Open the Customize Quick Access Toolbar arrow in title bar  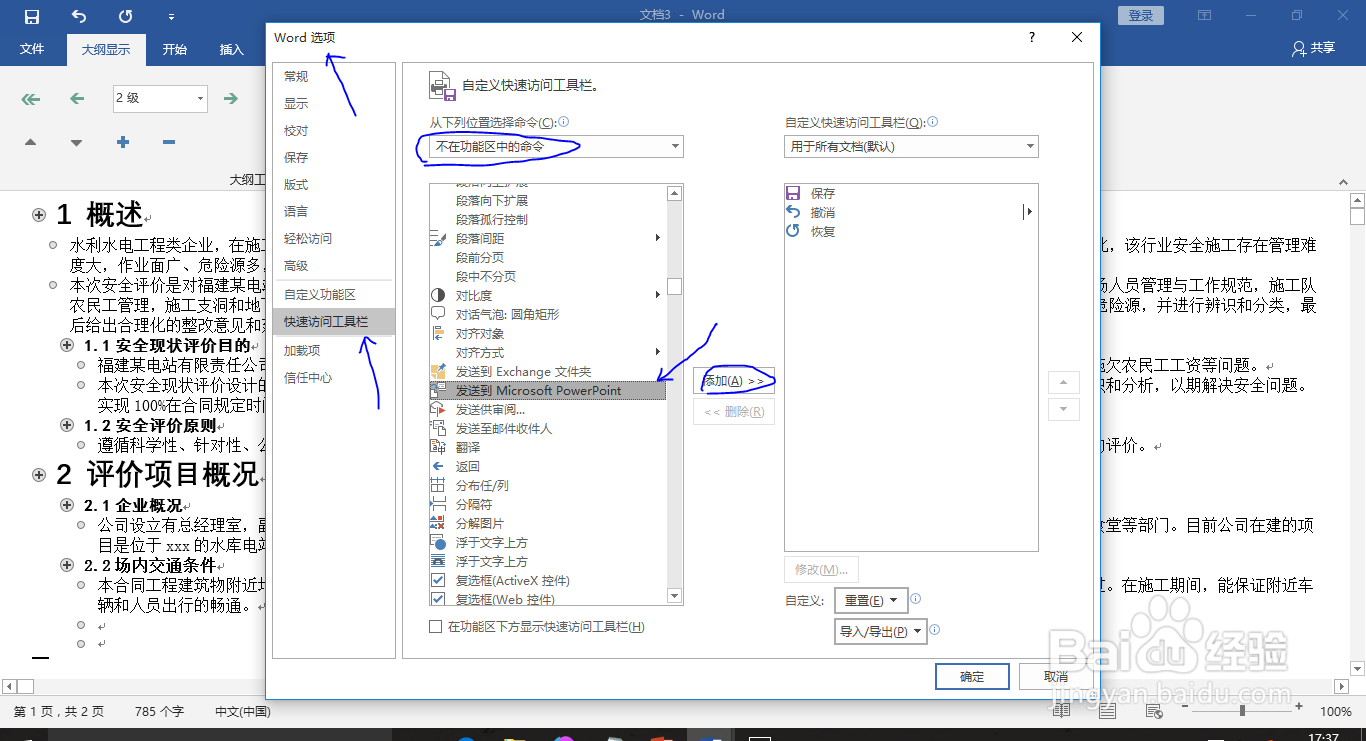(172, 17)
